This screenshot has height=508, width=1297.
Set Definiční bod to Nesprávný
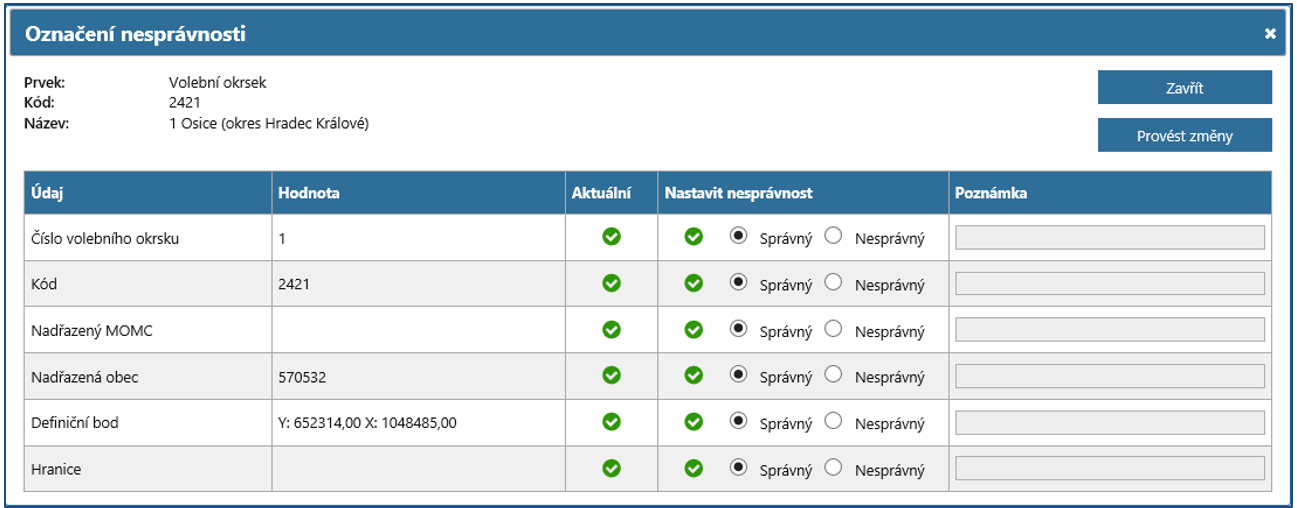coord(834,421)
